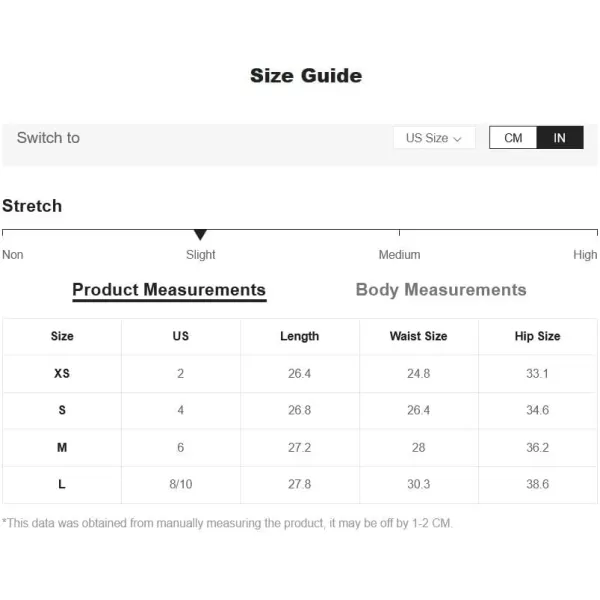This screenshot has width=600, height=600.
Task: Select the S size row label
Action: [62, 410]
